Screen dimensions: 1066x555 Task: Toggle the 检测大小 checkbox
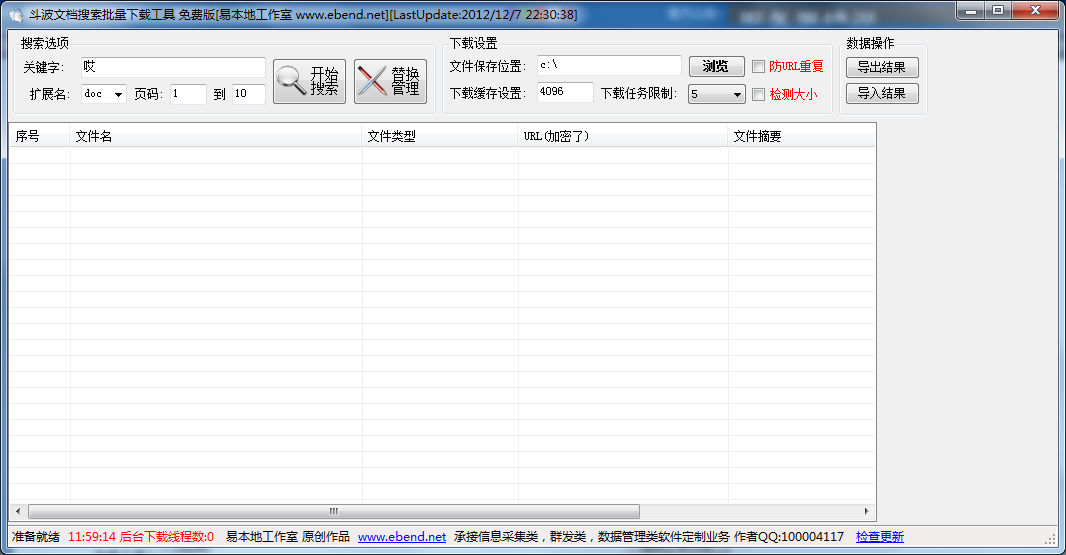click(x=759, y=95)
